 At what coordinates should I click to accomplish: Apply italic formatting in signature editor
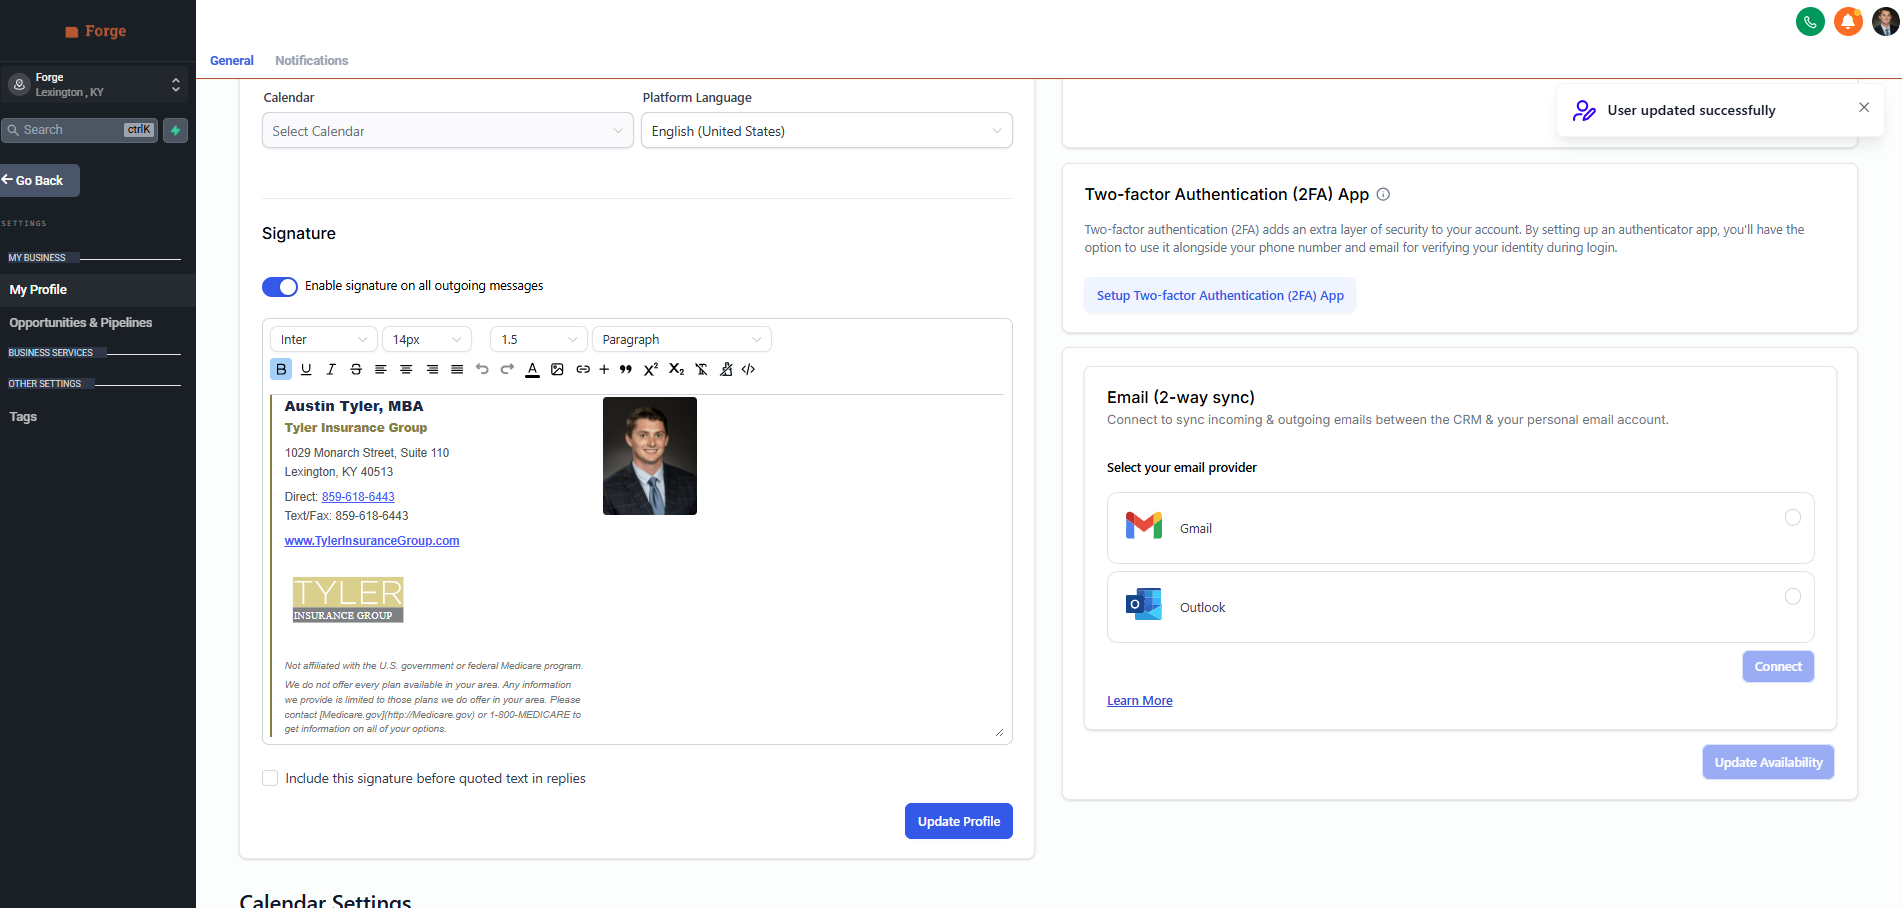331,369
